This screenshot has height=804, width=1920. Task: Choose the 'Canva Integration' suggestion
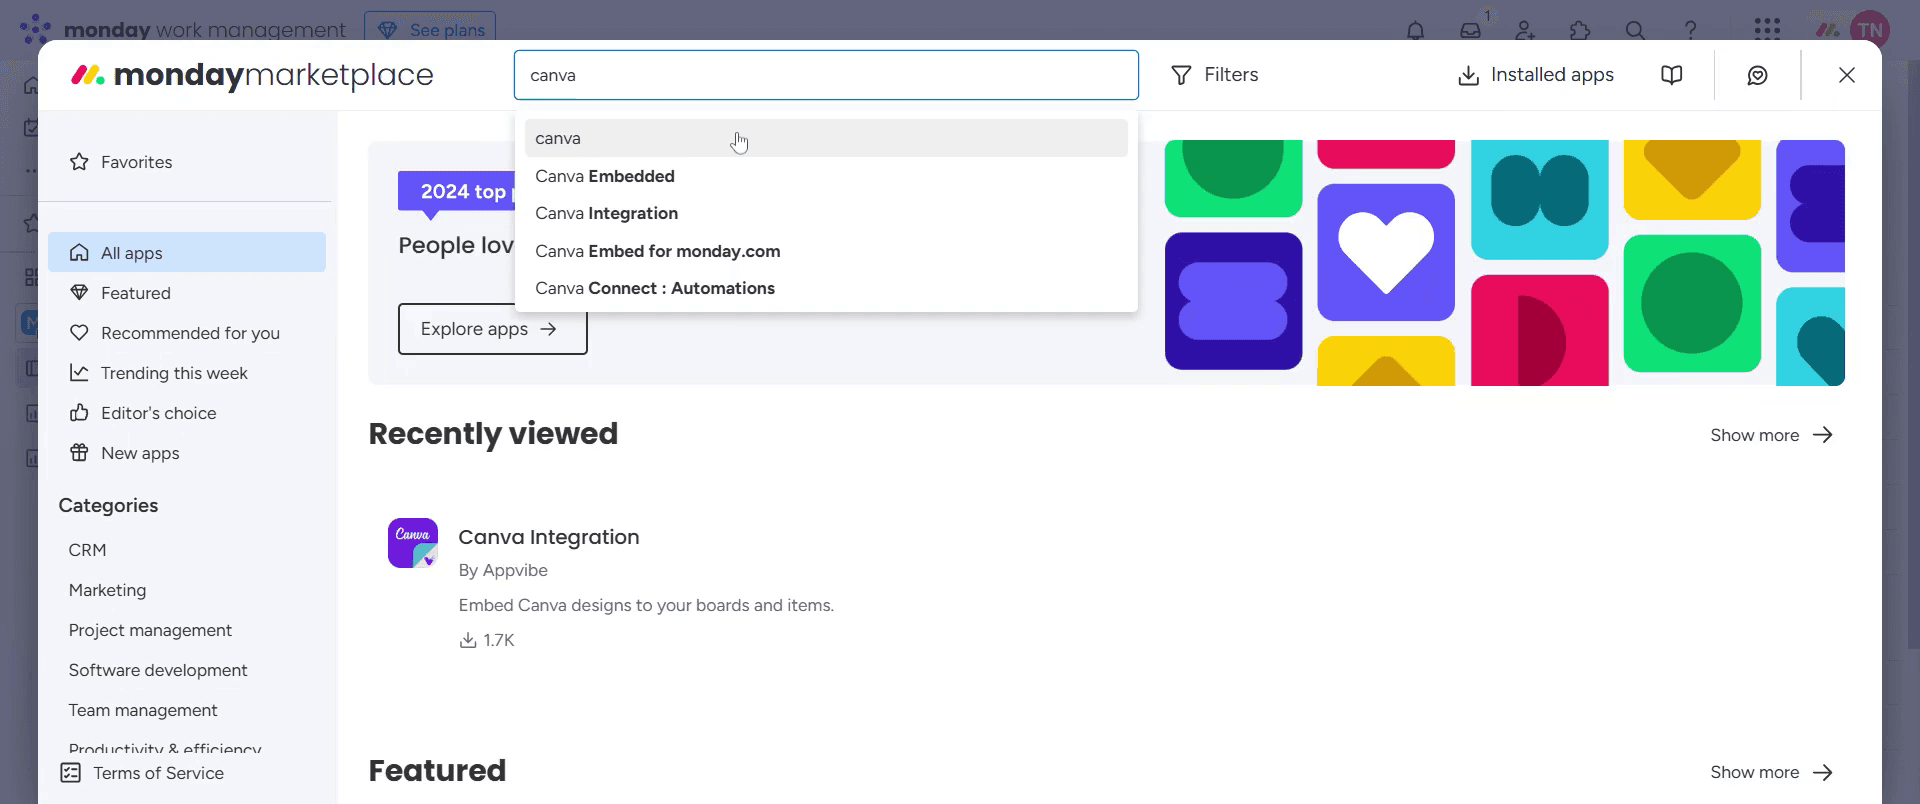[826, 213]
